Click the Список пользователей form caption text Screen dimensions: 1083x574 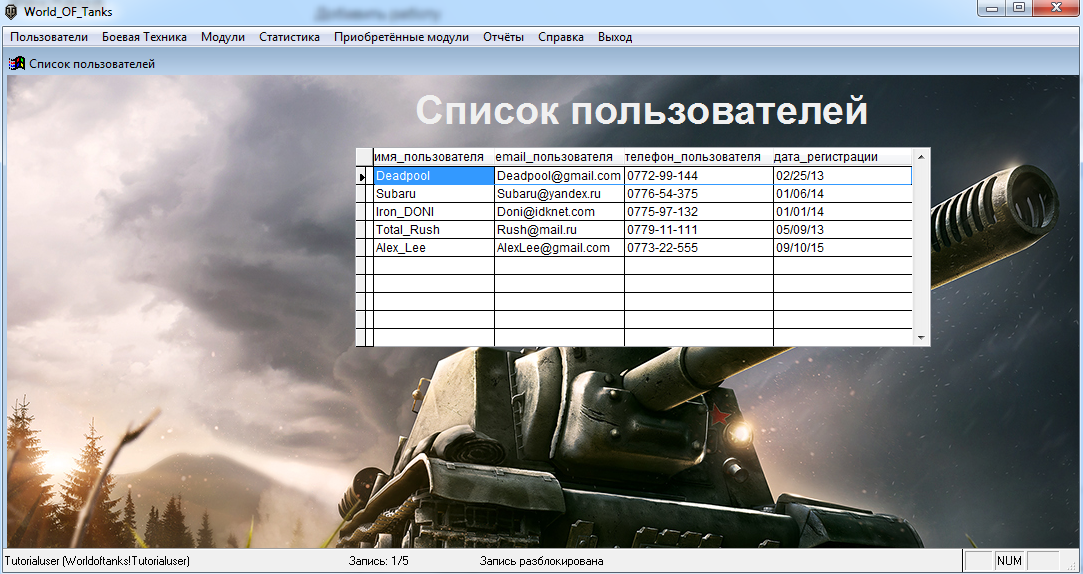92,64
